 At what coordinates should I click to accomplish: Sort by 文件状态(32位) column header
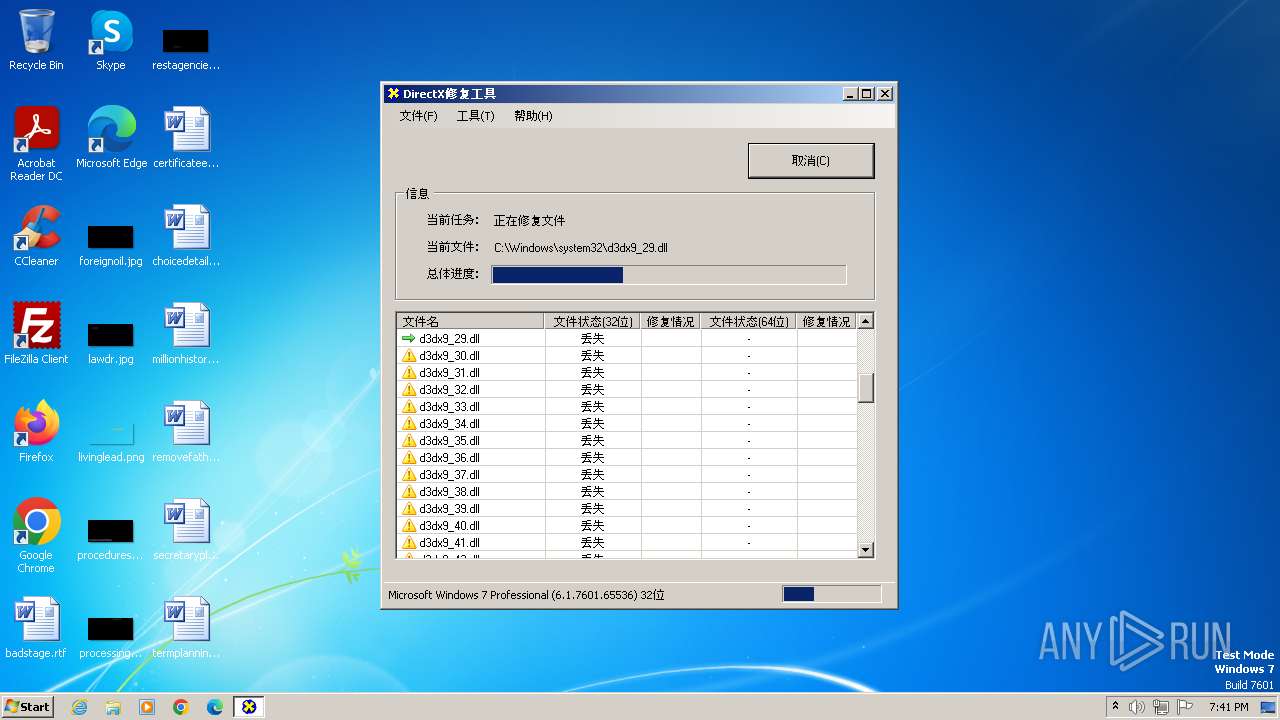coord(593,322)
